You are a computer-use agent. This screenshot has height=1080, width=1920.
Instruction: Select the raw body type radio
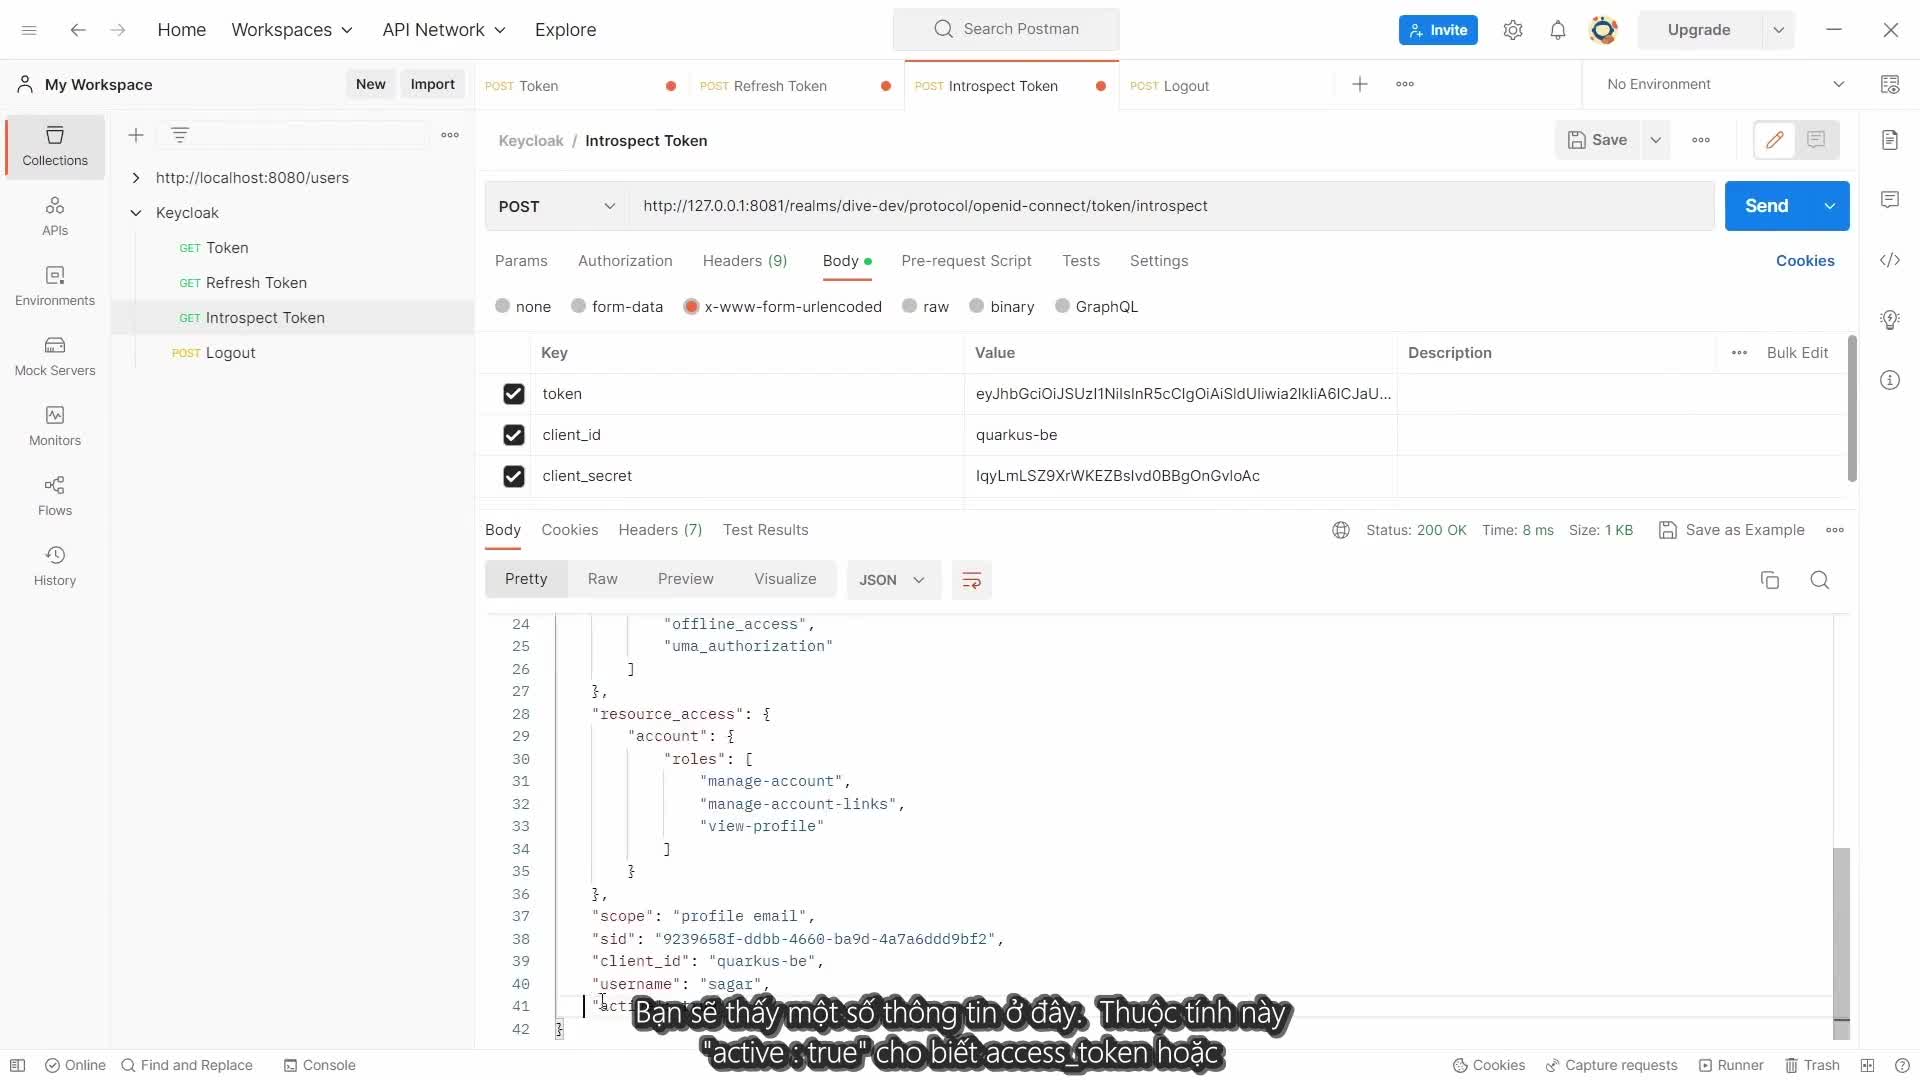pos(909,307)
